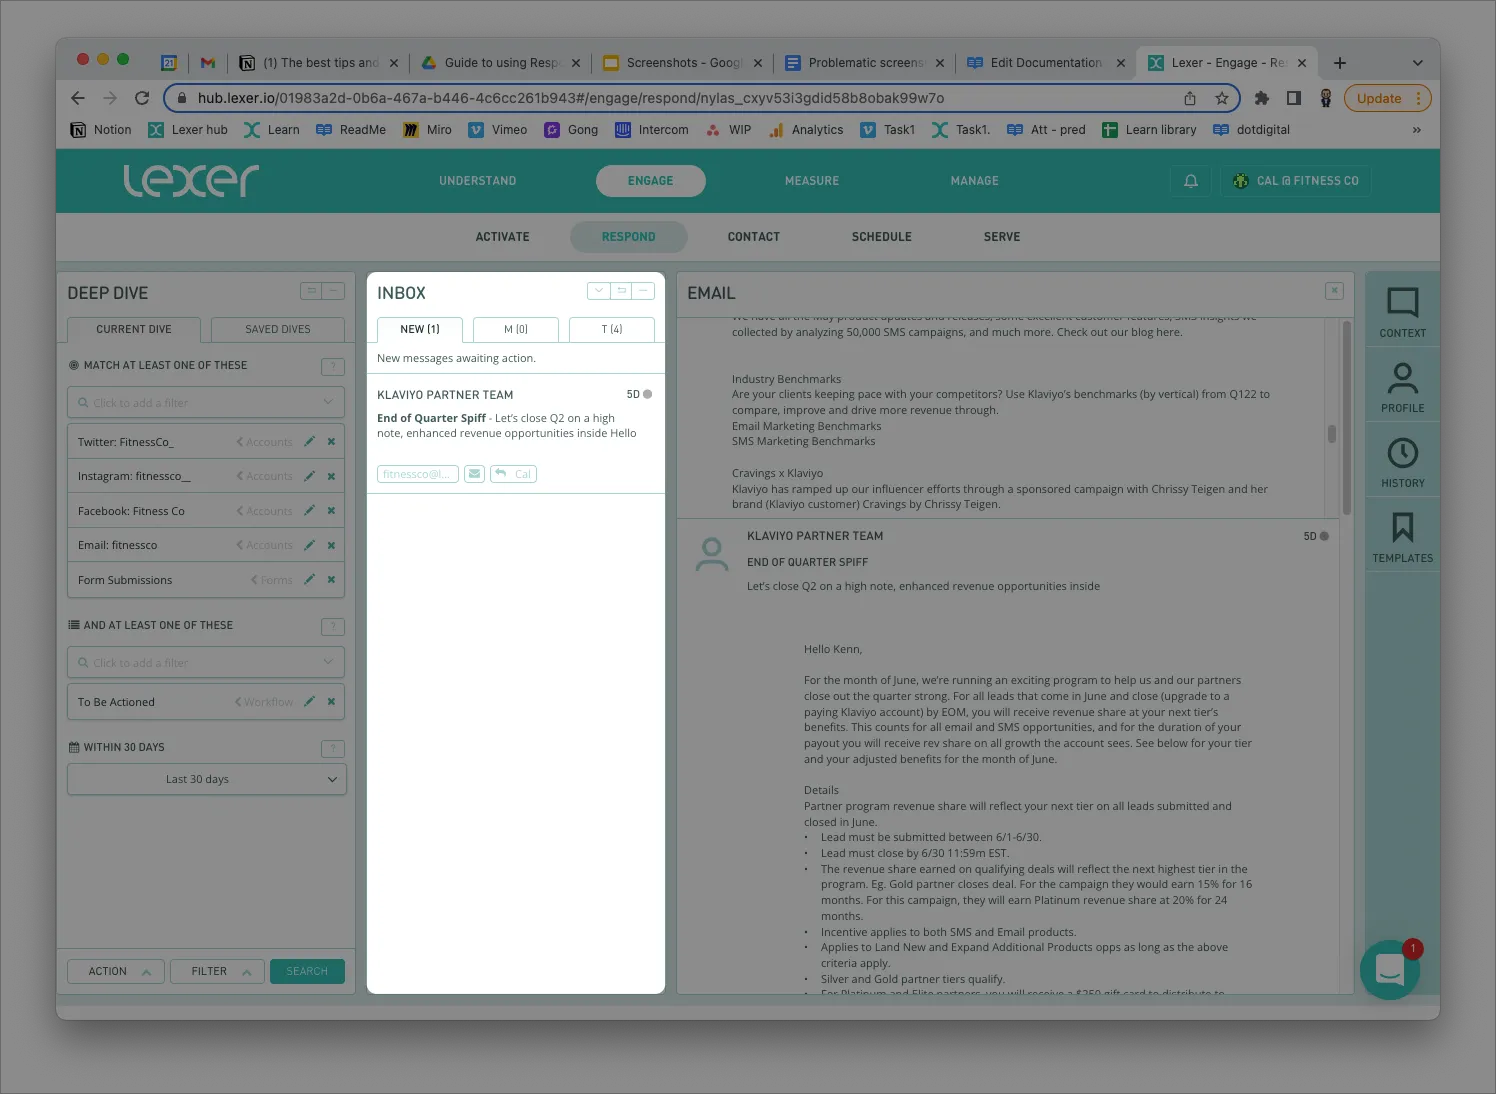Go to the Understand section
The width and height of the screenshot is (1496, 1094).
pos(478,181)
